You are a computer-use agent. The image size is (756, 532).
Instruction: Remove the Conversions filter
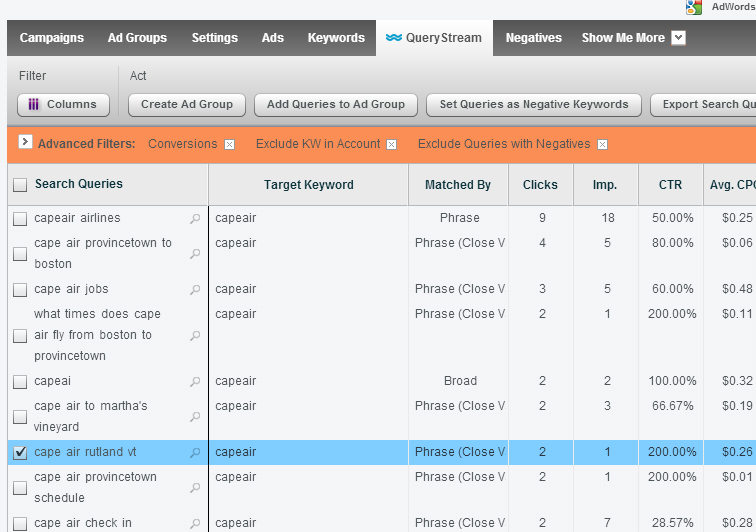[230, 145]
